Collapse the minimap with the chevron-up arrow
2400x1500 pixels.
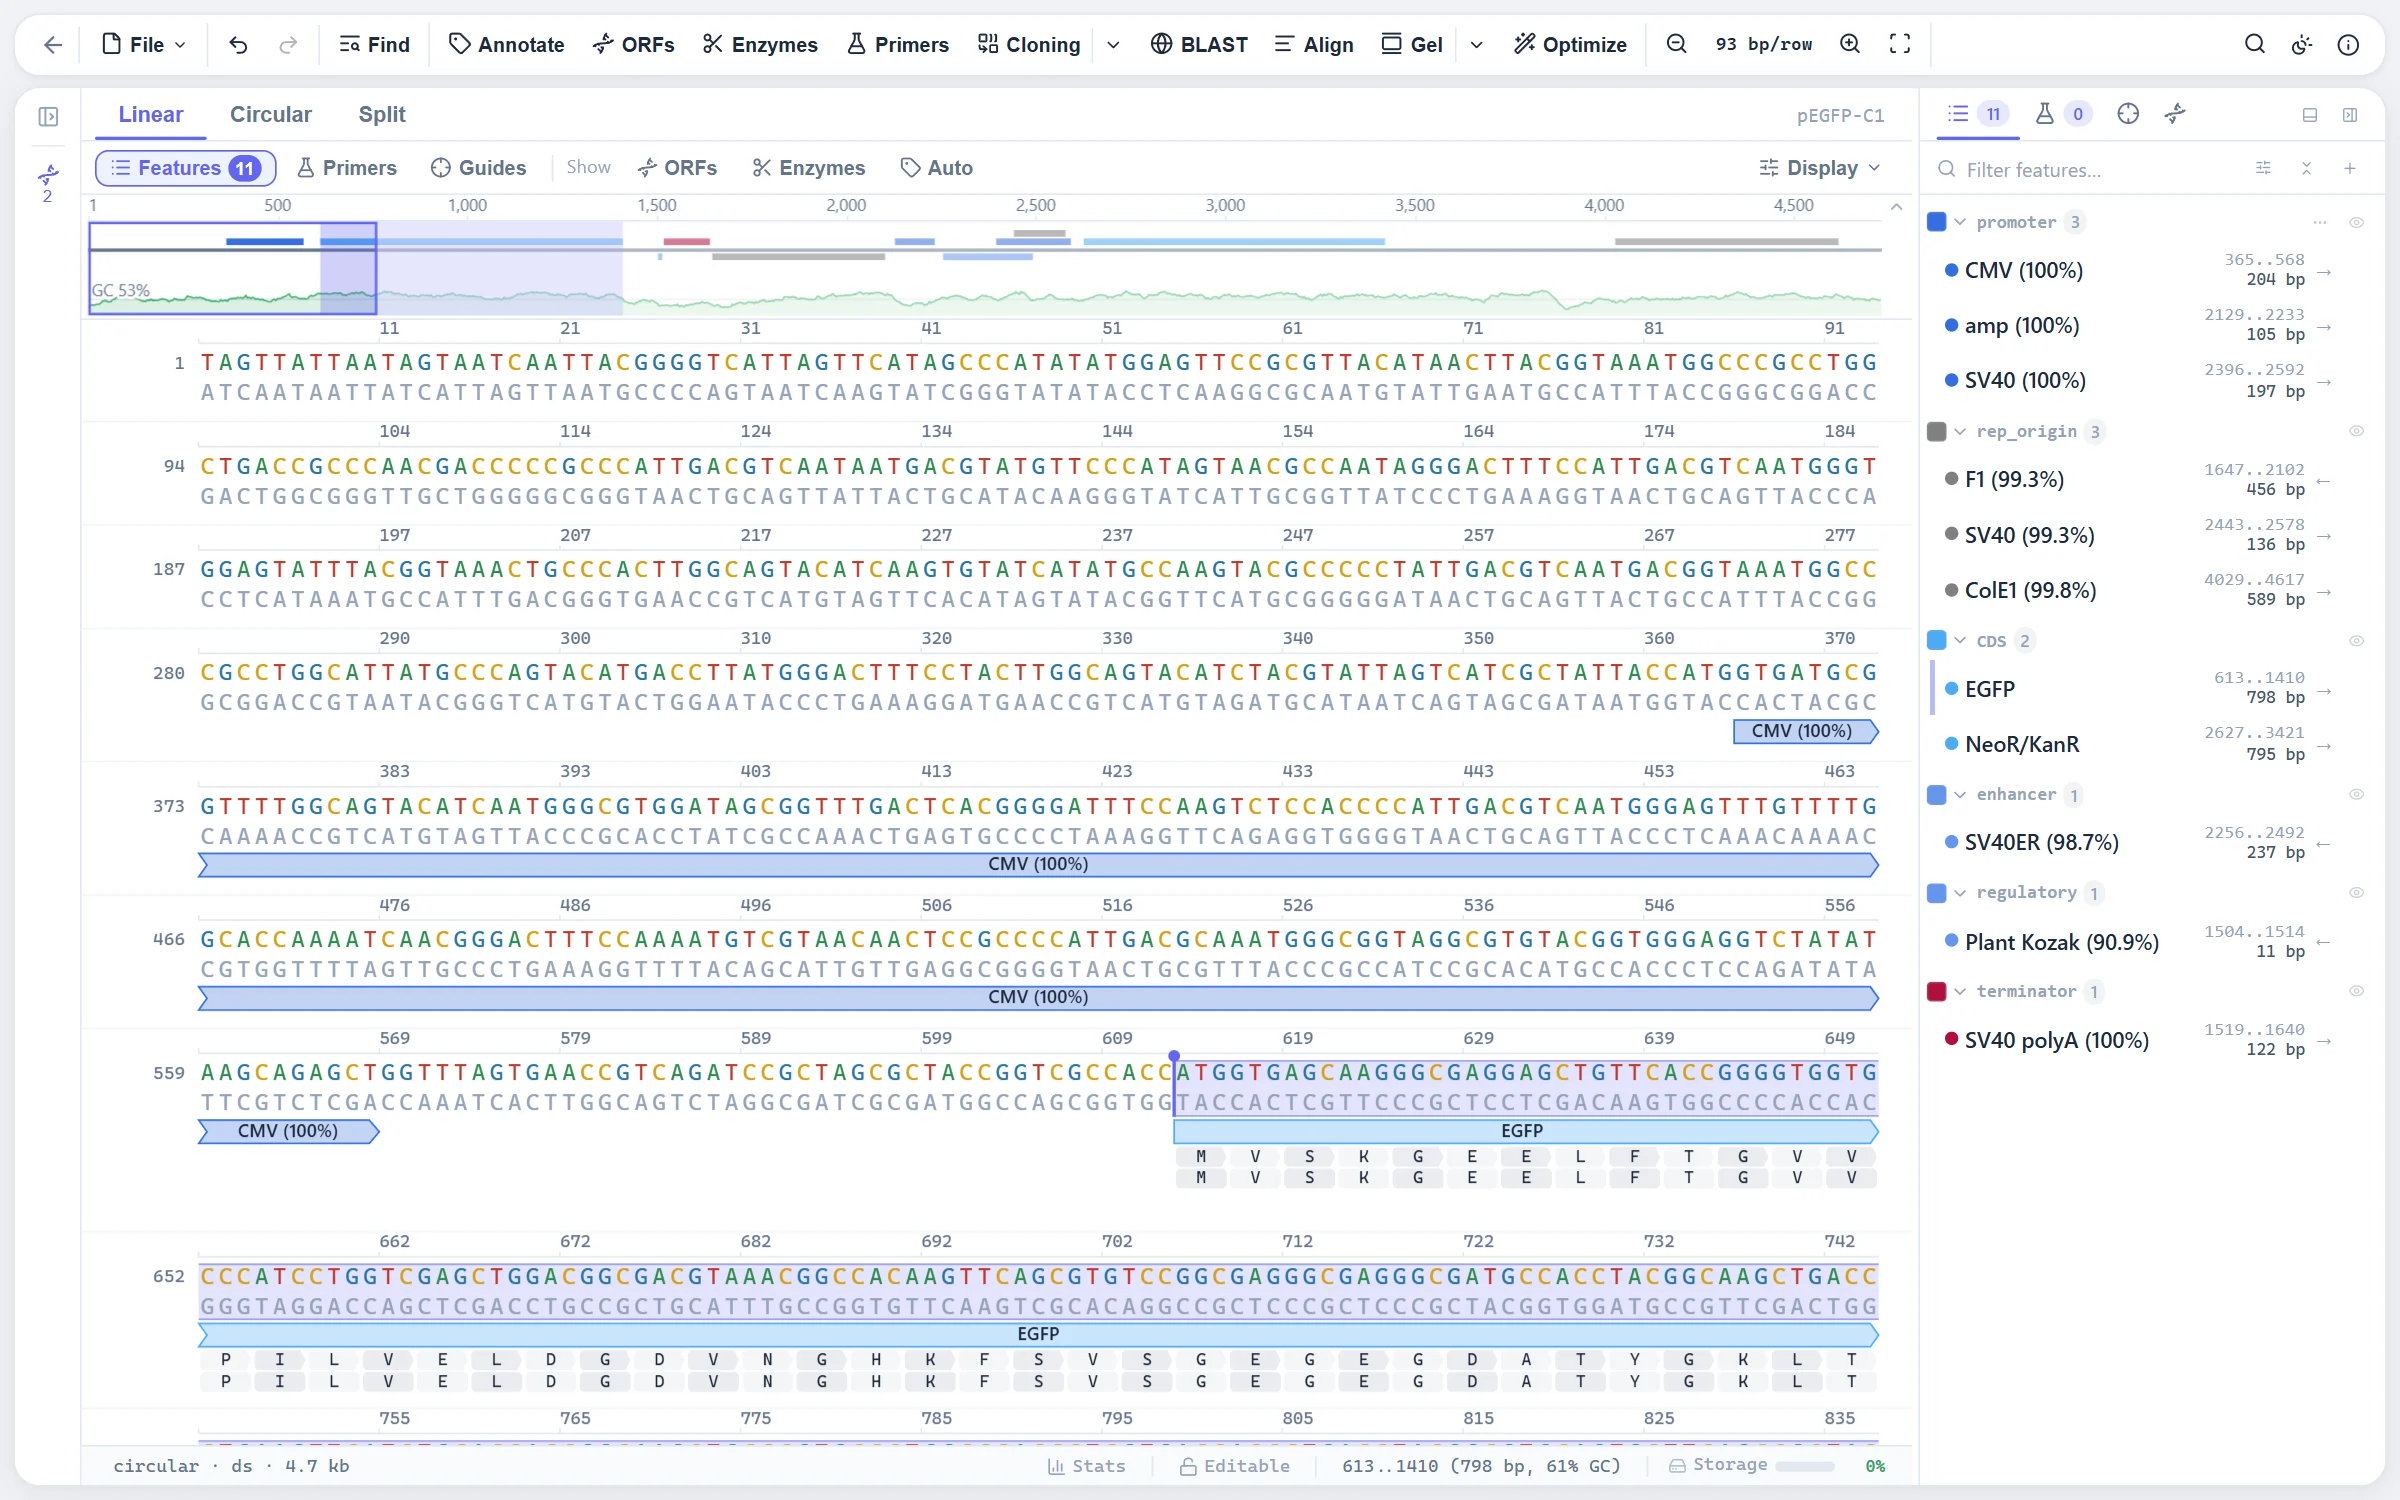point(1896,206)
